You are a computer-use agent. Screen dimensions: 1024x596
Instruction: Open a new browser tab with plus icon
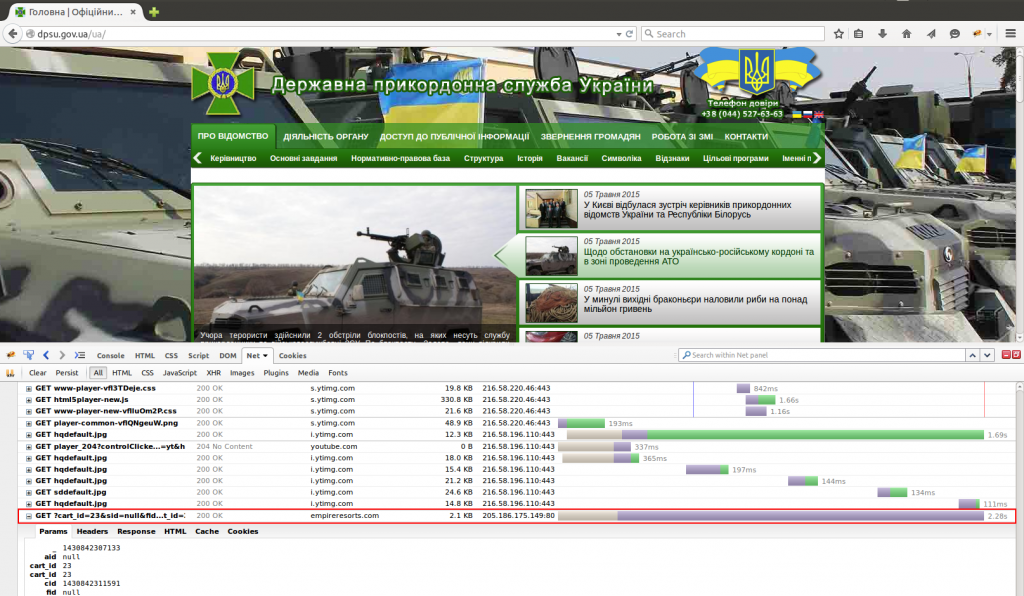tap(154, 11)
